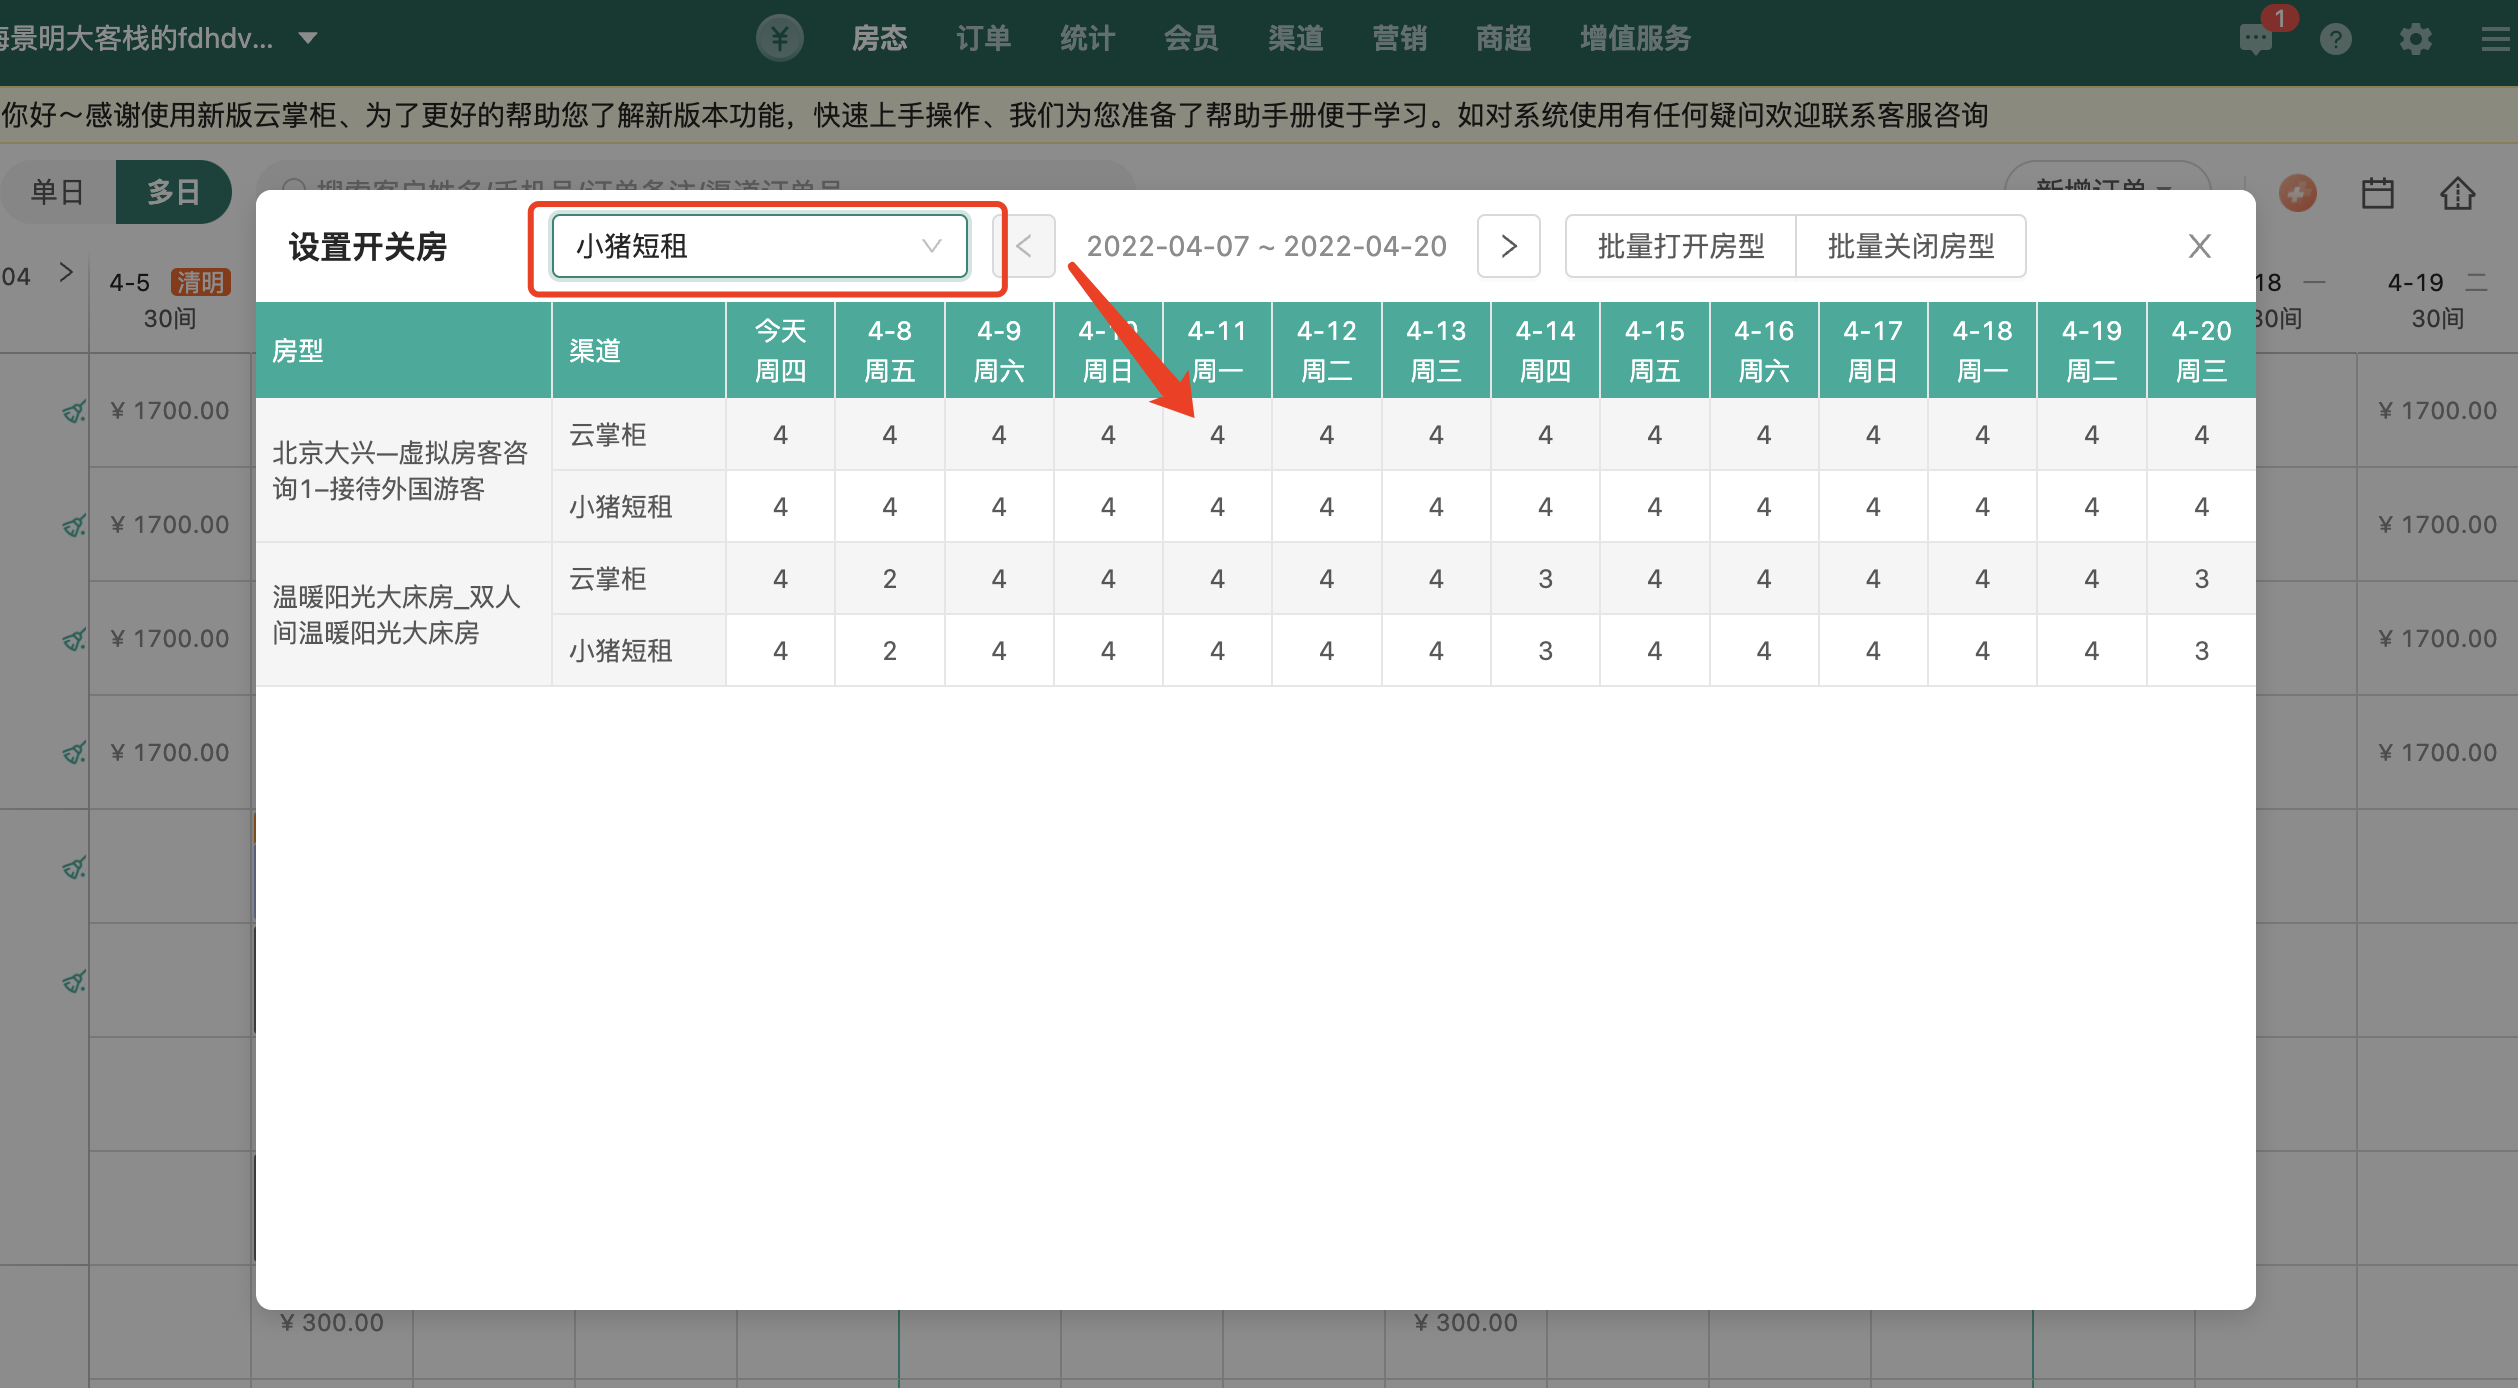Toggle 云掌柜 room count for 4-11
The height and width of the screenshot is (1388, 2518).
(1217, 435)
